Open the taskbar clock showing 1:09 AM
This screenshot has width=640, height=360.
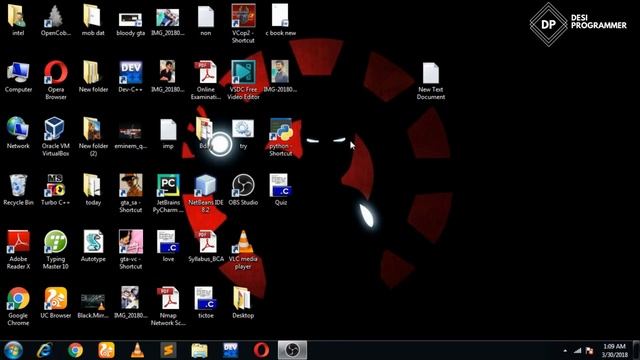click(x=615, y=351)
